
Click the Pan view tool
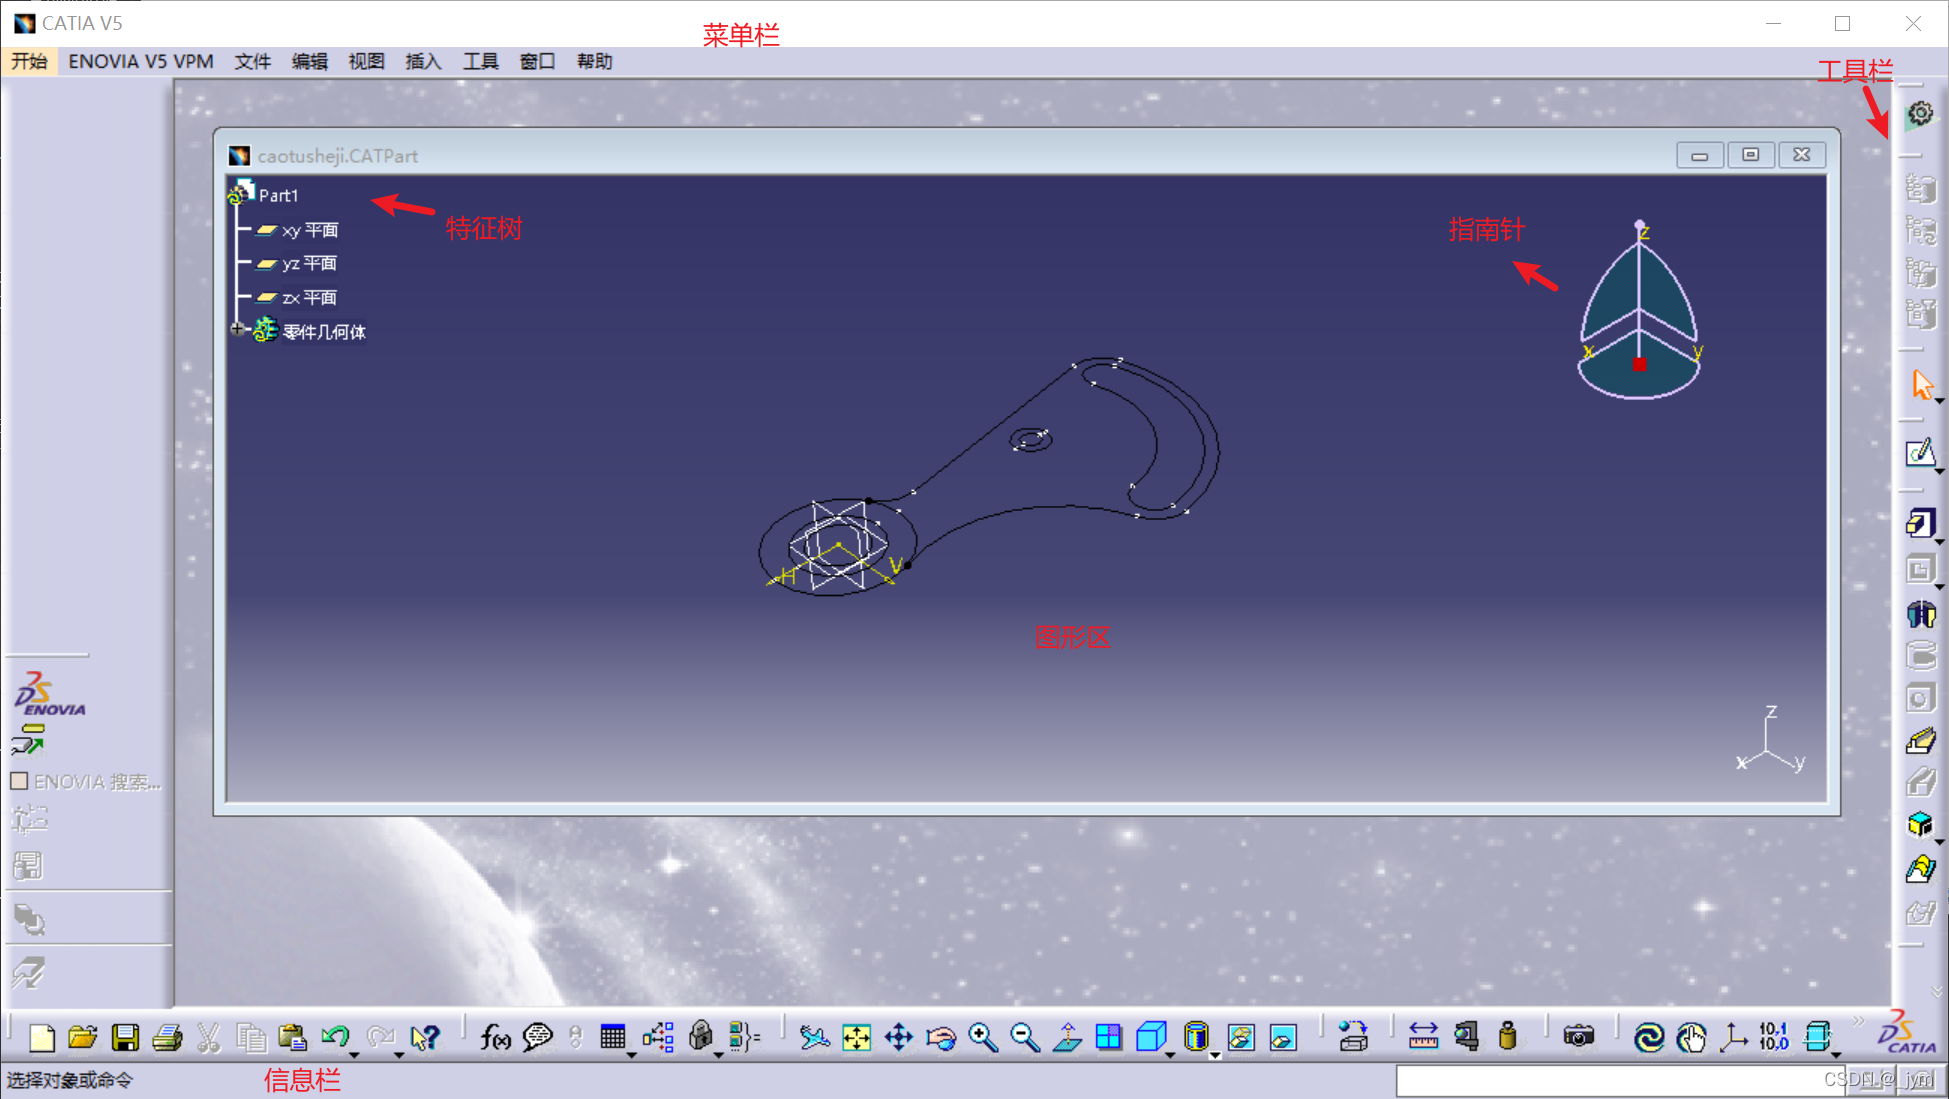click(x=899, y=1037)
